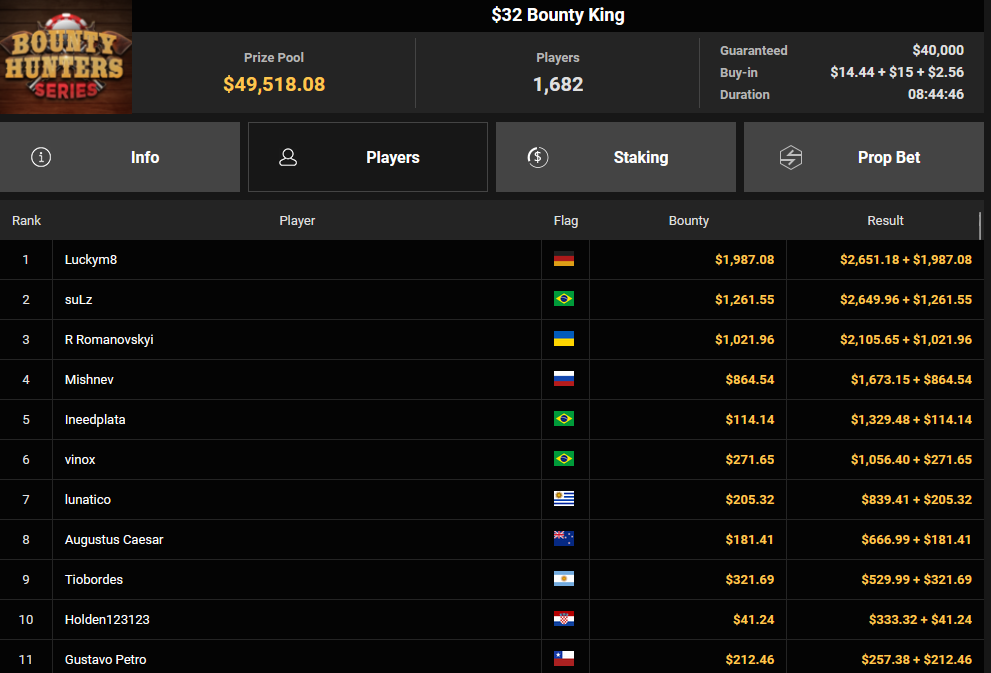The height and width of the screenshot is (673, 991).
Task: Sort table by Rank column header
Action: click(x=27, y=221)
